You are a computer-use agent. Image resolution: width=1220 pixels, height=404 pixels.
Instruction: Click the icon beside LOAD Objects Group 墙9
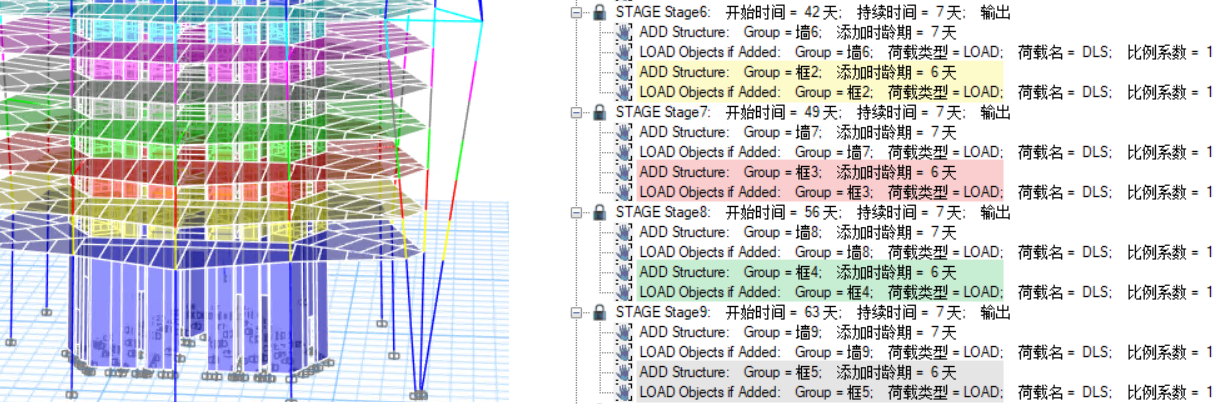tap(624, 352)
